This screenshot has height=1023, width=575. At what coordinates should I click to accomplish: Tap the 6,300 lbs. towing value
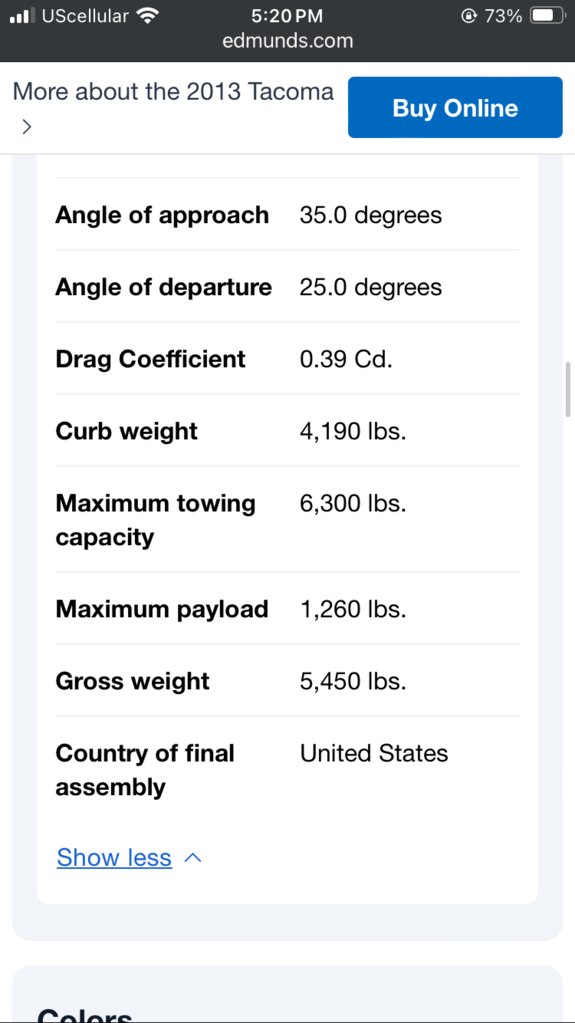coord(353,504)
